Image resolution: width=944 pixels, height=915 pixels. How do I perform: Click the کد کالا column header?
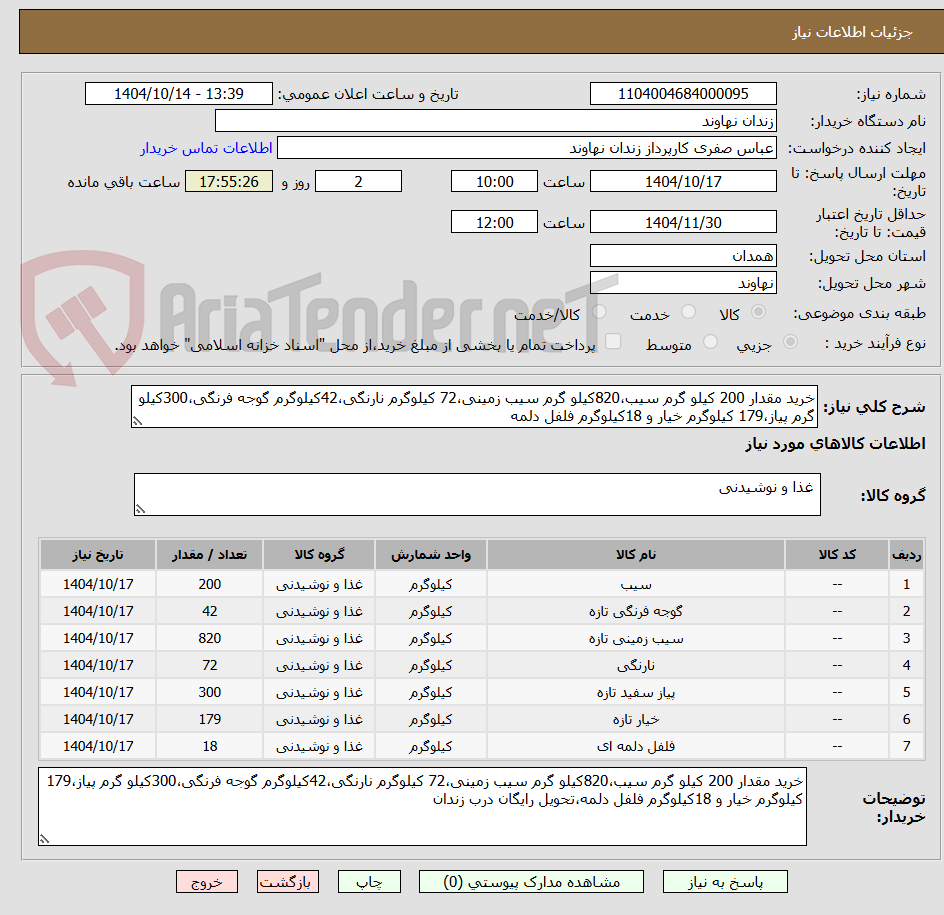click(x=837, y=554)
